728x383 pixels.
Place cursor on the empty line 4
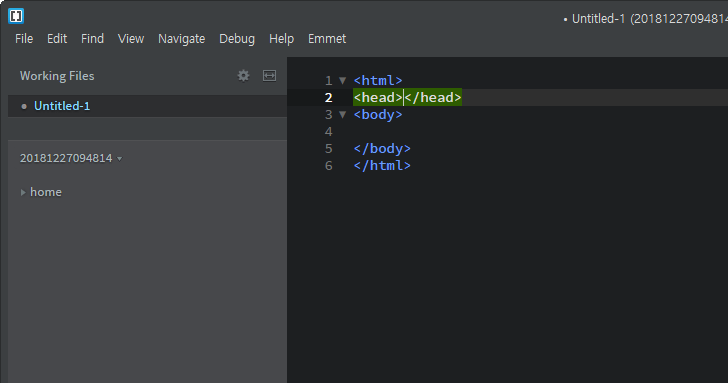[x=540, y=132]
